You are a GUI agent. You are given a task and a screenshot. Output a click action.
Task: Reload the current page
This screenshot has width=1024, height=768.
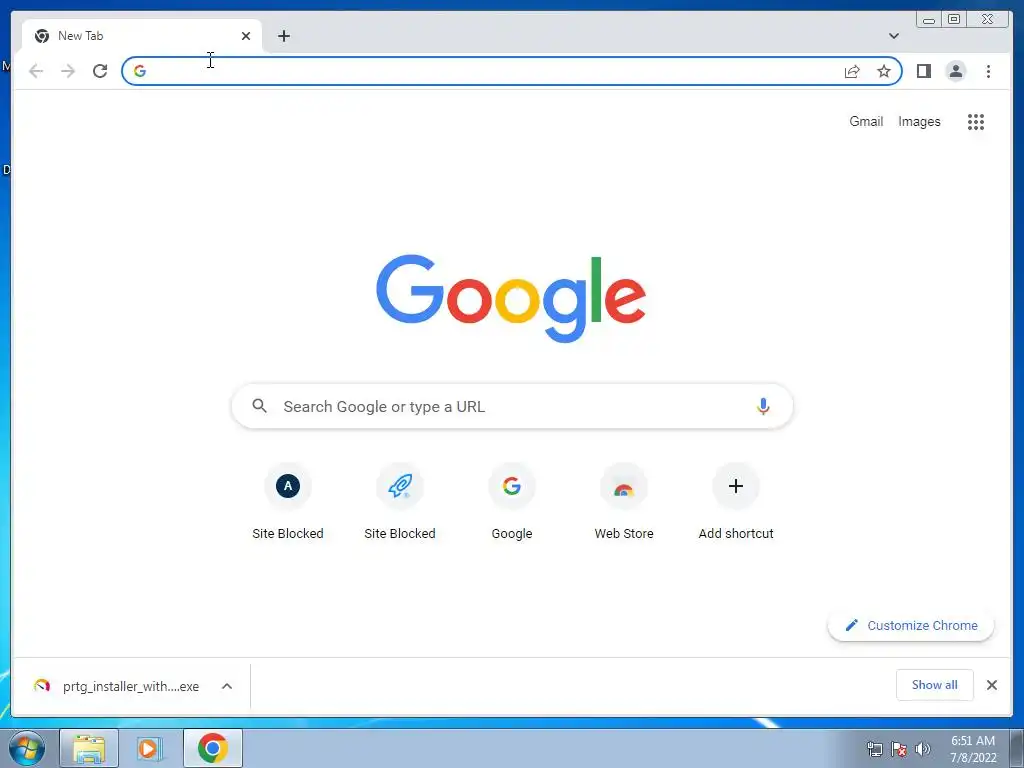[x=100, y=71]
